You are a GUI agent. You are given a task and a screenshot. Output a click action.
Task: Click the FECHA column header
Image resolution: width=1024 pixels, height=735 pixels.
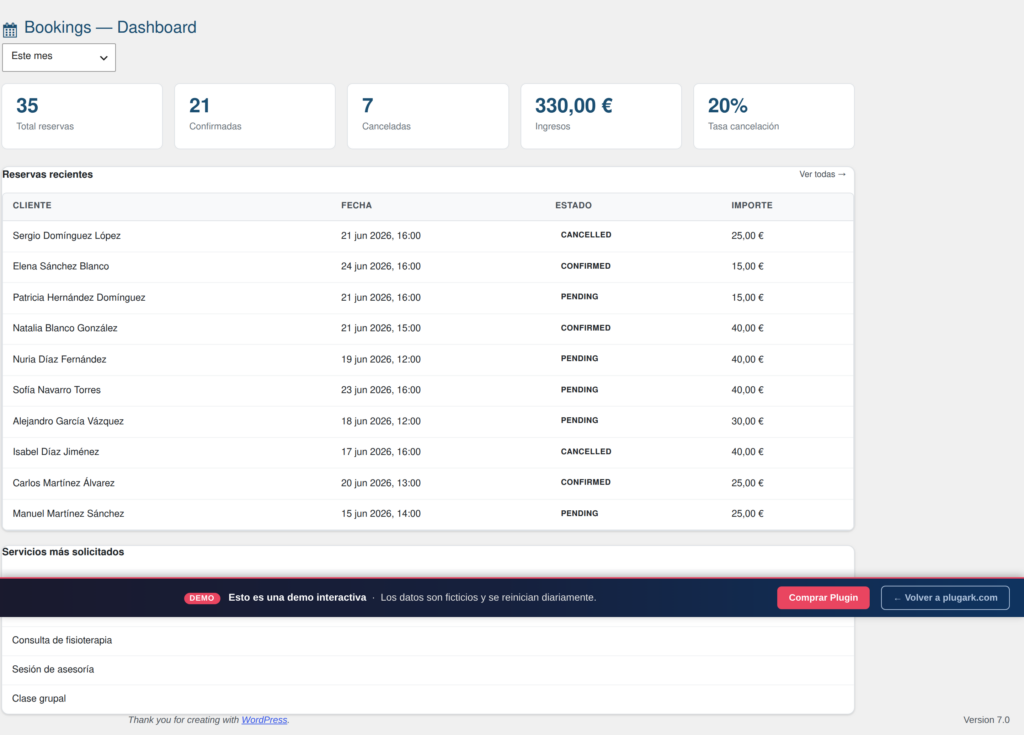click(x=357, y=205)
